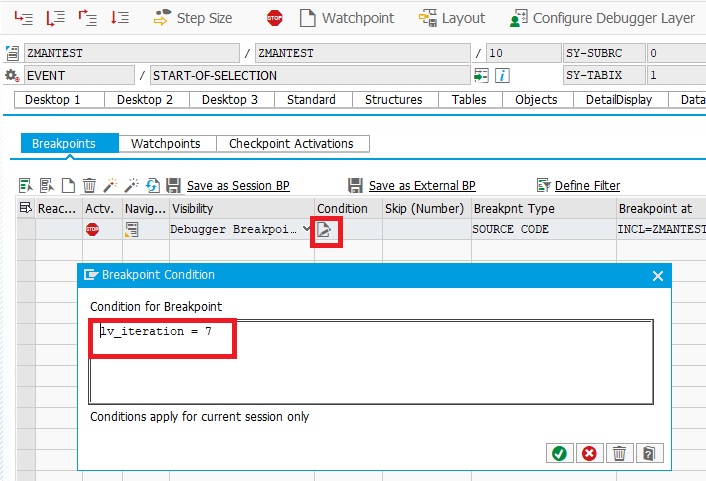The height and width of the screenshot is (481, 706).
Task: Click the Condition edit icon in breakpoint row
Action: click(325, 230)
